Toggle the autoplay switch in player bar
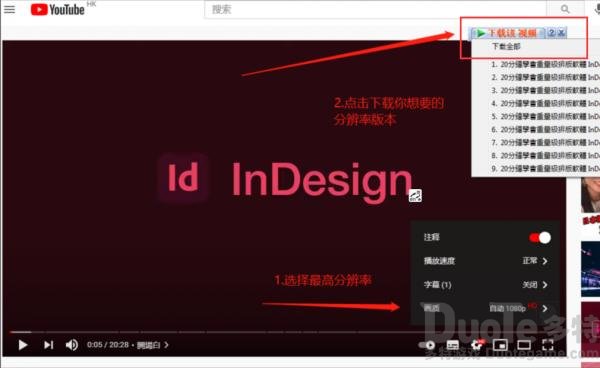 427,345
